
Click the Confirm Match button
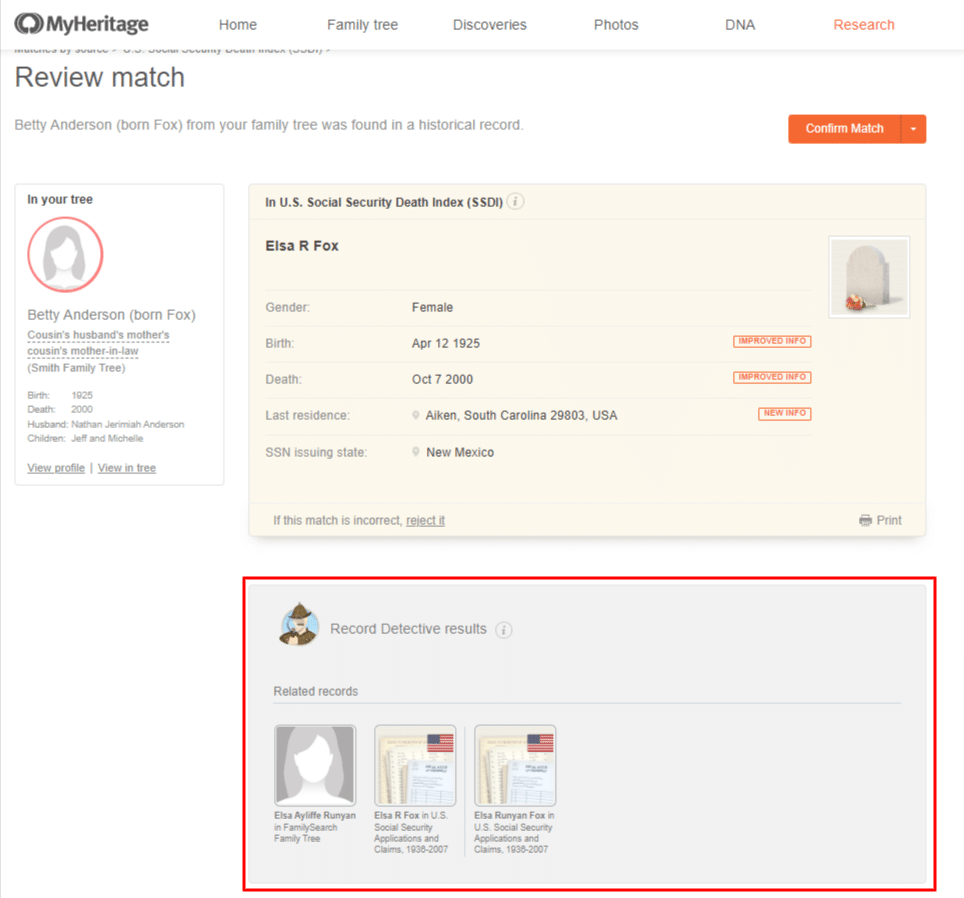tap(844, 128)
